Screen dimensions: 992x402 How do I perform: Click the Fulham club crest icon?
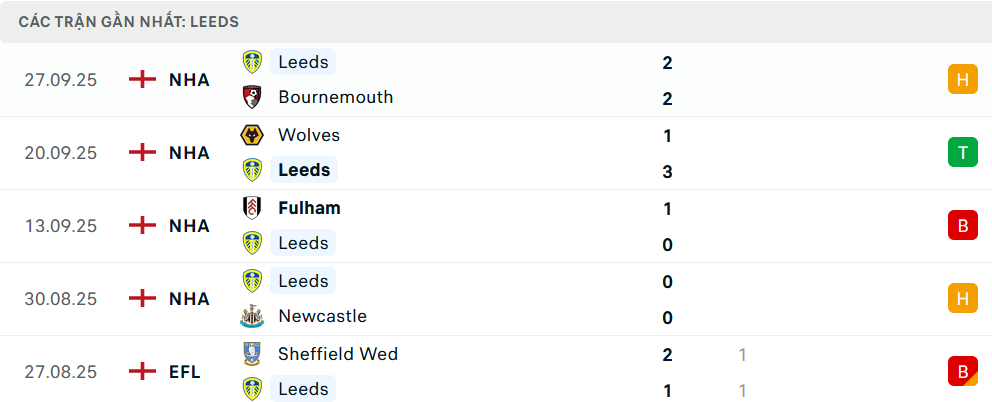[252, 208]
